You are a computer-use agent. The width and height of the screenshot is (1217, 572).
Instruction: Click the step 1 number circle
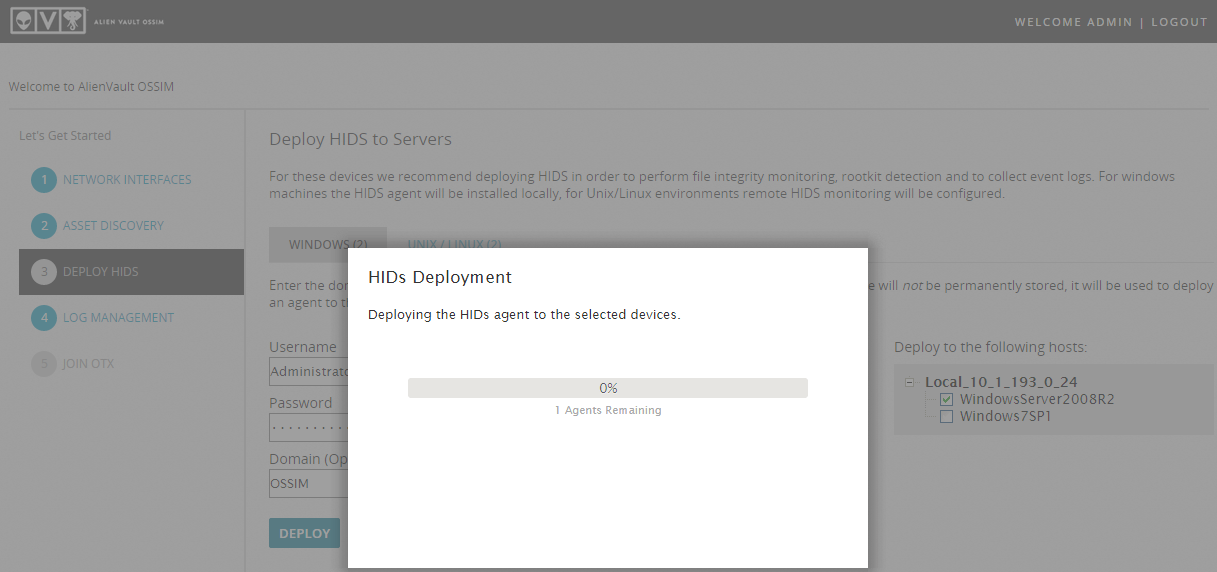click(44, 180)
